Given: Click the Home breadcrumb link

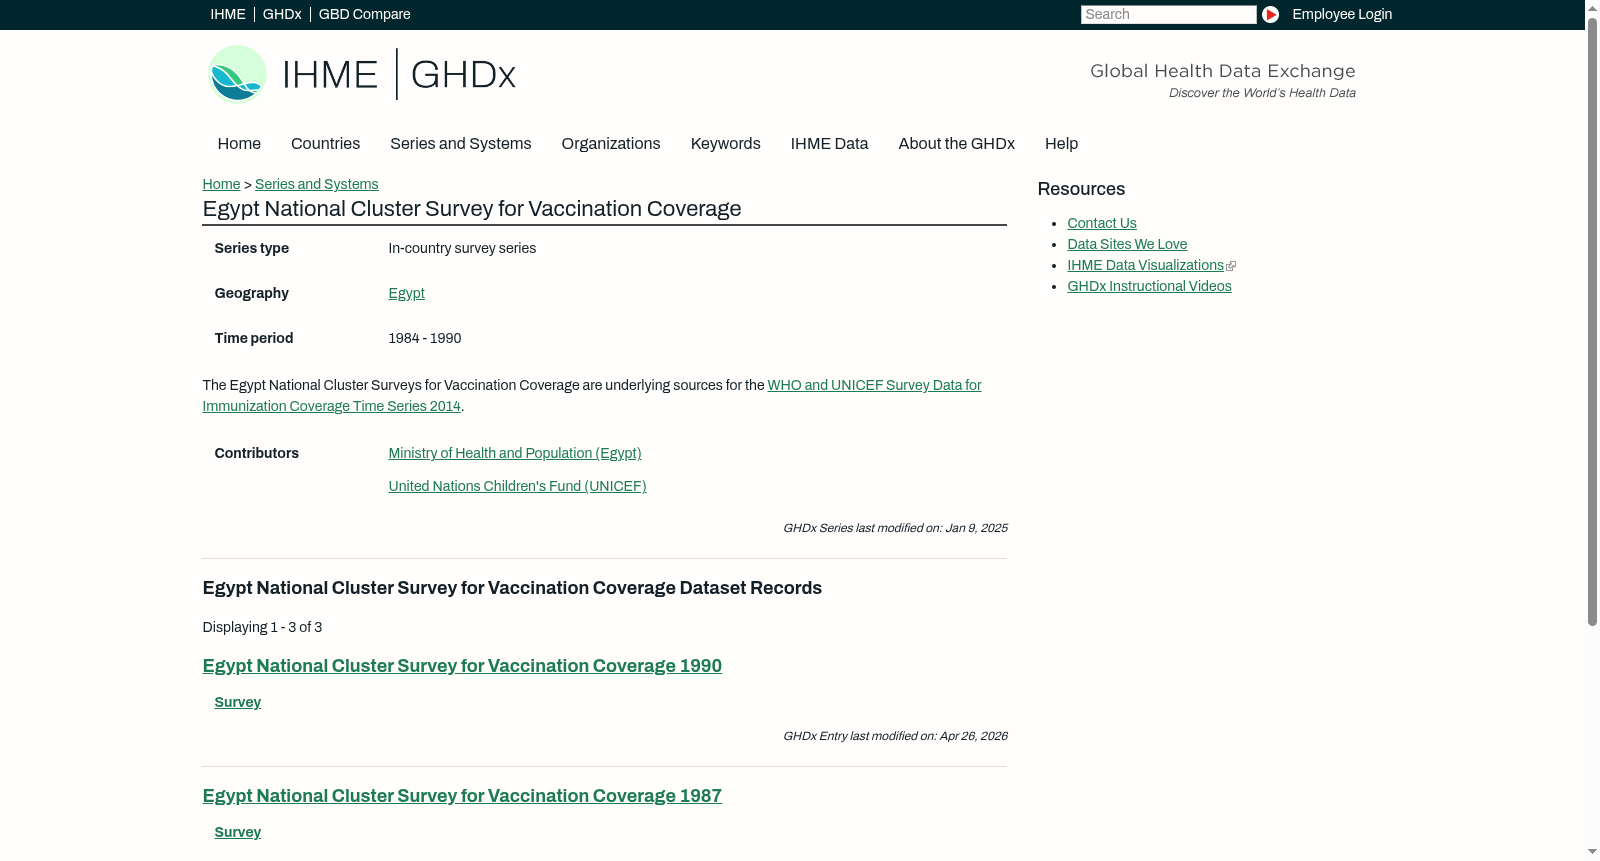Looking at the screenshot, I should point(221,184).
